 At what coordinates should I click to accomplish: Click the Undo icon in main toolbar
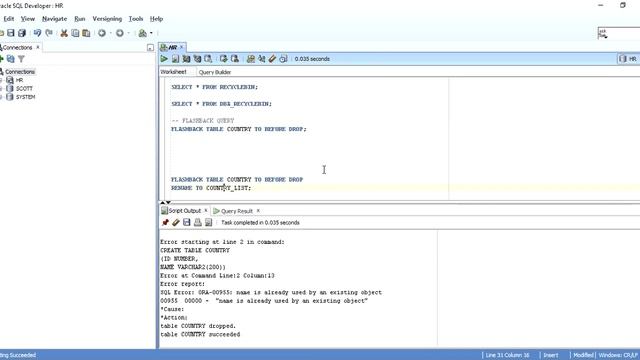[38, 33]
